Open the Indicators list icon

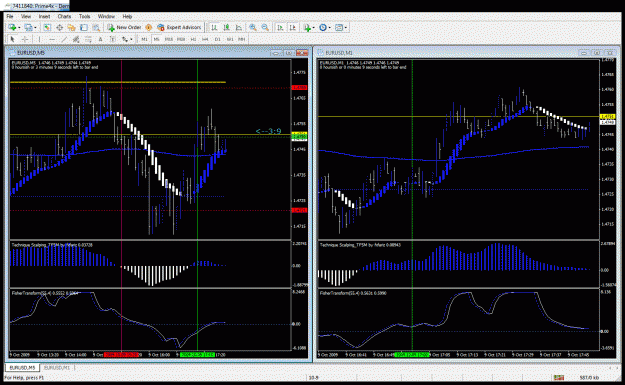(307, 28)
